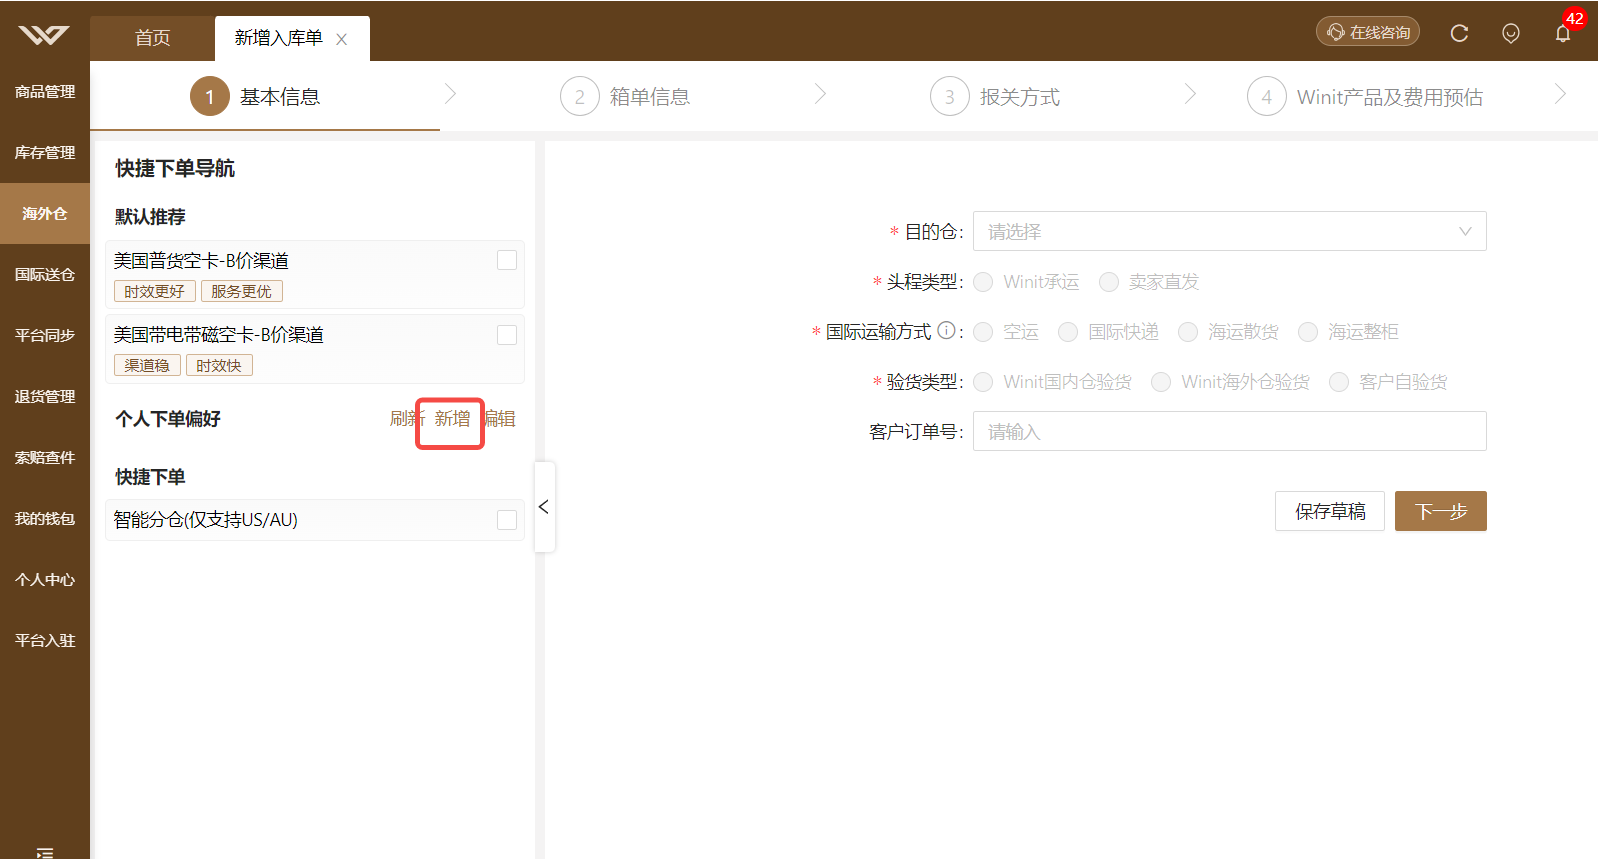Viewport: 1598px width, 859px height.
Task: Click 新增 in 个人下单偏好
Action: point(452,418)
